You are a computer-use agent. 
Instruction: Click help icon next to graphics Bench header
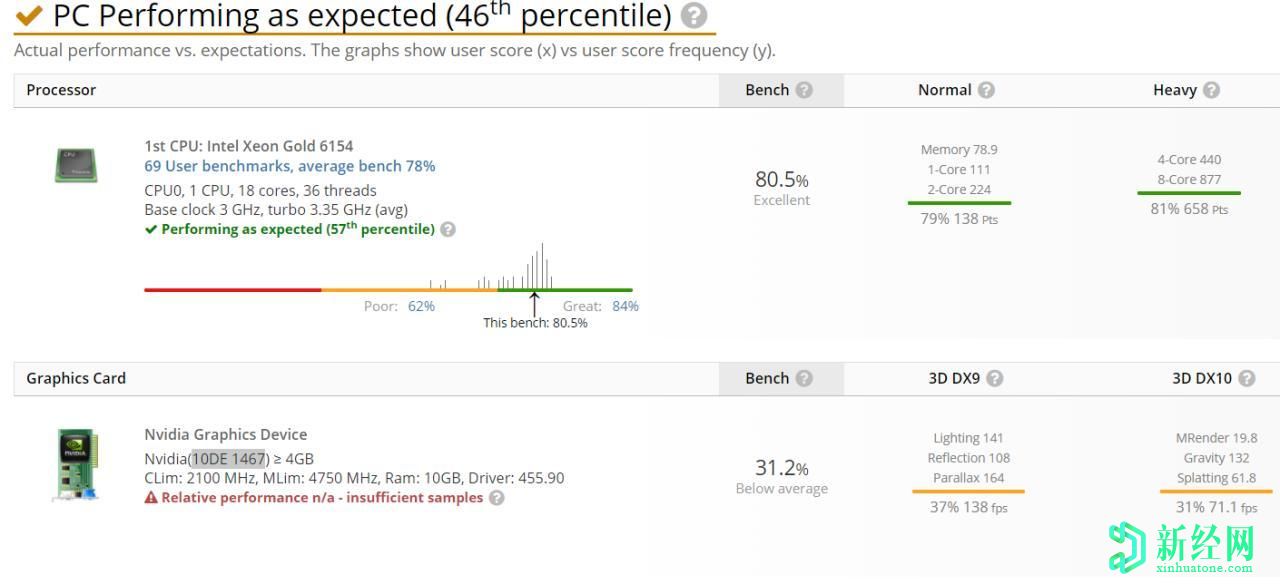click(x=804, y=378)
